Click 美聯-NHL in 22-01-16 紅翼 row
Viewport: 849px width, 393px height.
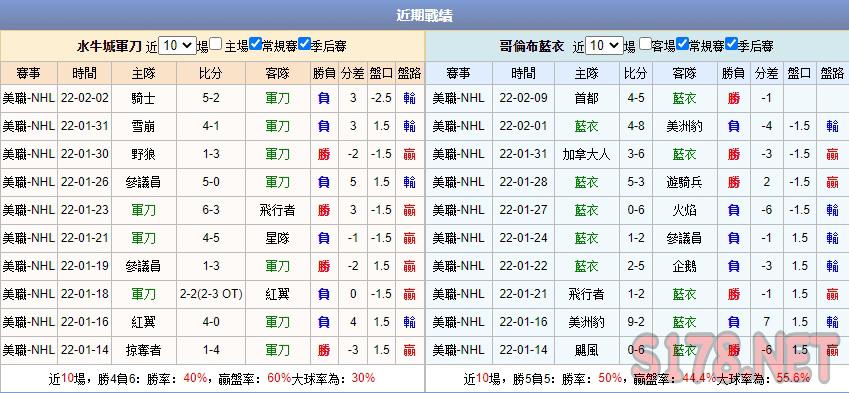tap(29, 322)
